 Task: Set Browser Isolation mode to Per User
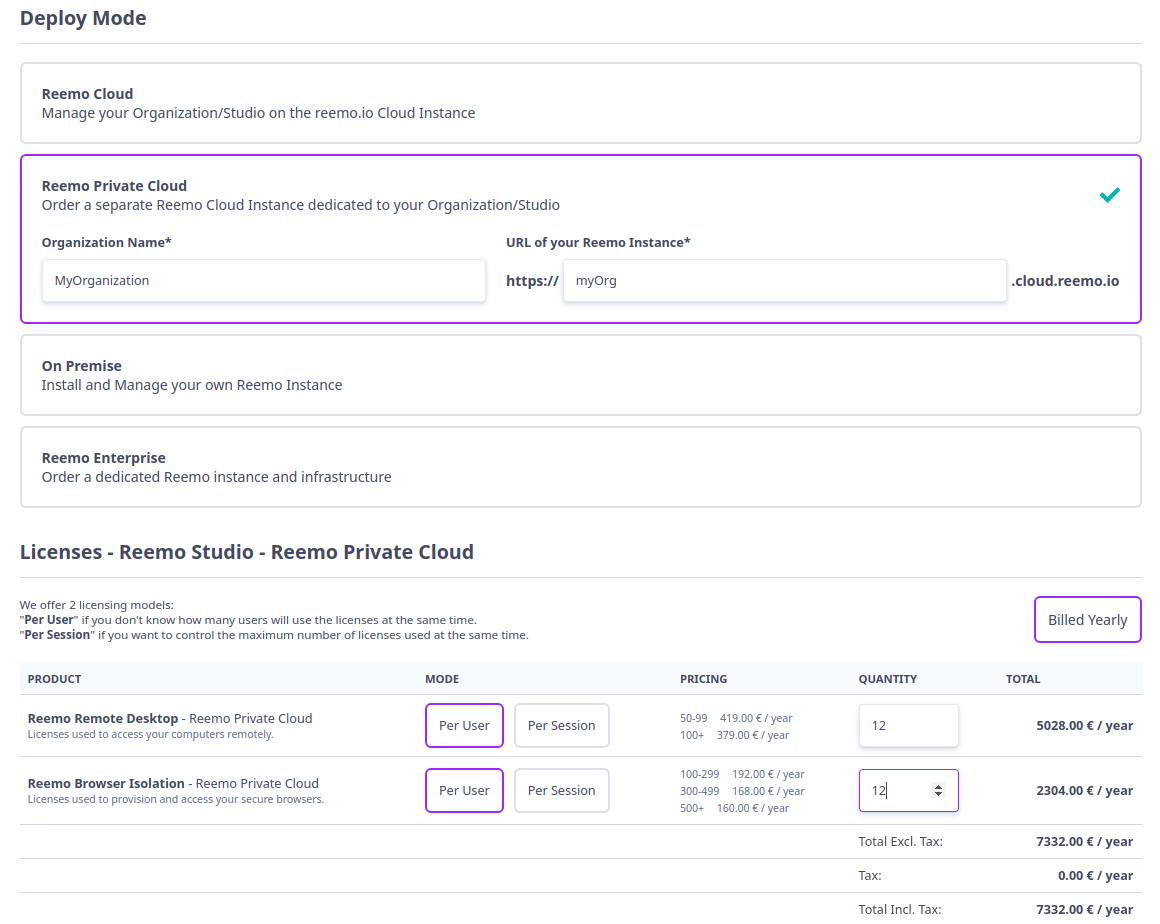[x=464, y=790]
